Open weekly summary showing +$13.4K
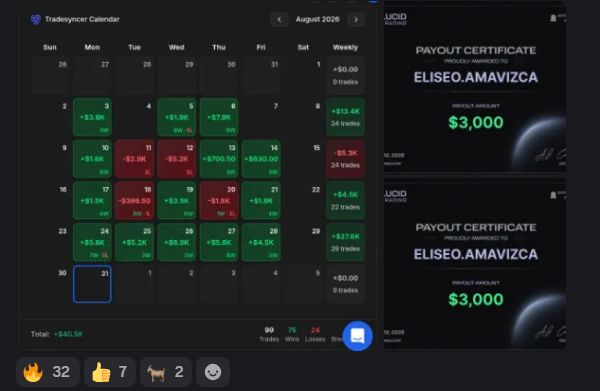Image resolution: width=600 pixels, height=391 pixels. point(346,117)
